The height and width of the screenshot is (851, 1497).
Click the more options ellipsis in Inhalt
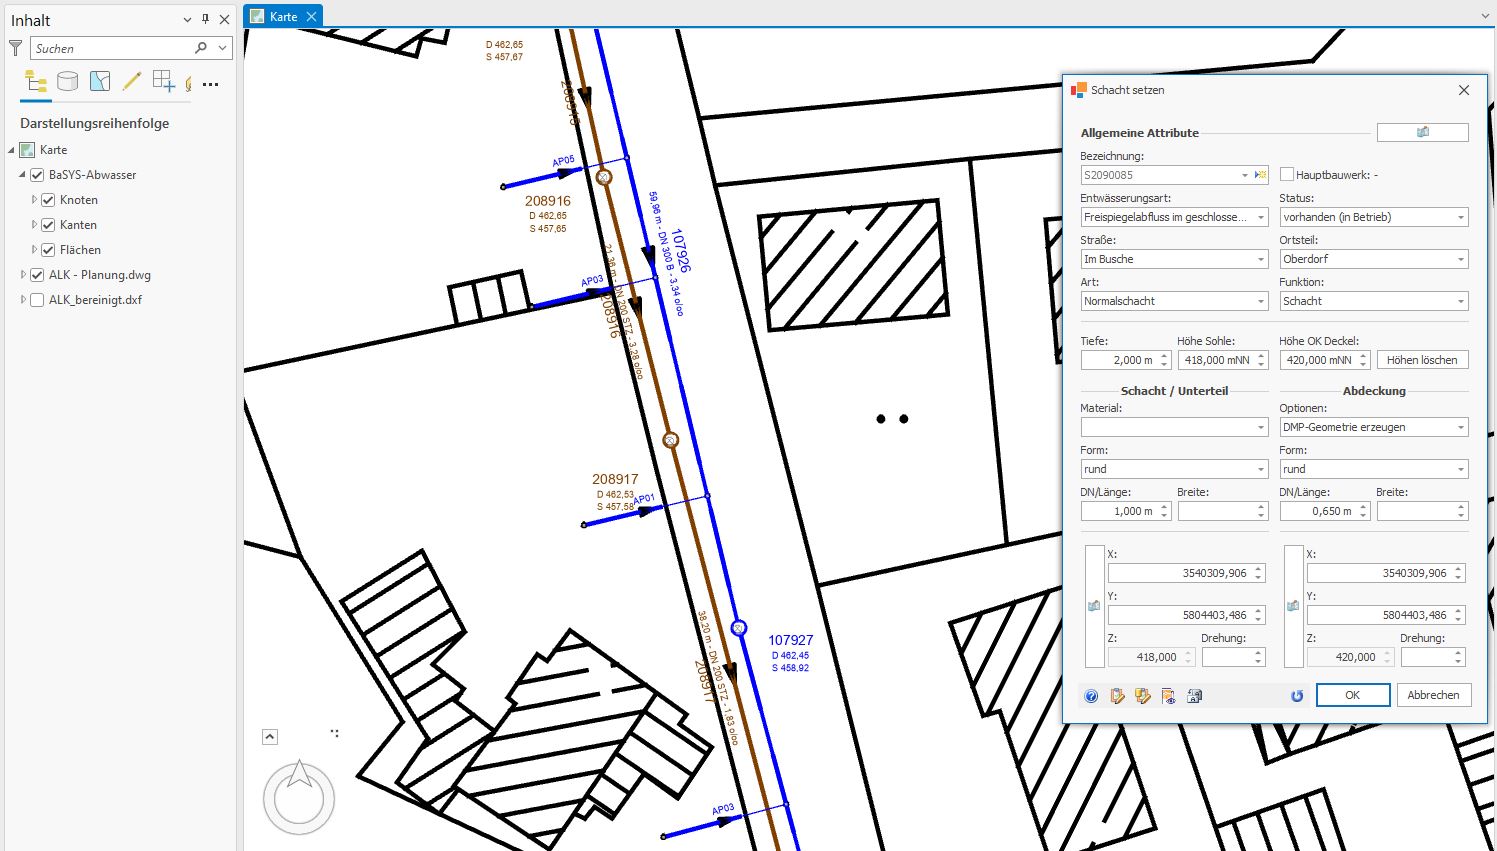pos(210,84)
